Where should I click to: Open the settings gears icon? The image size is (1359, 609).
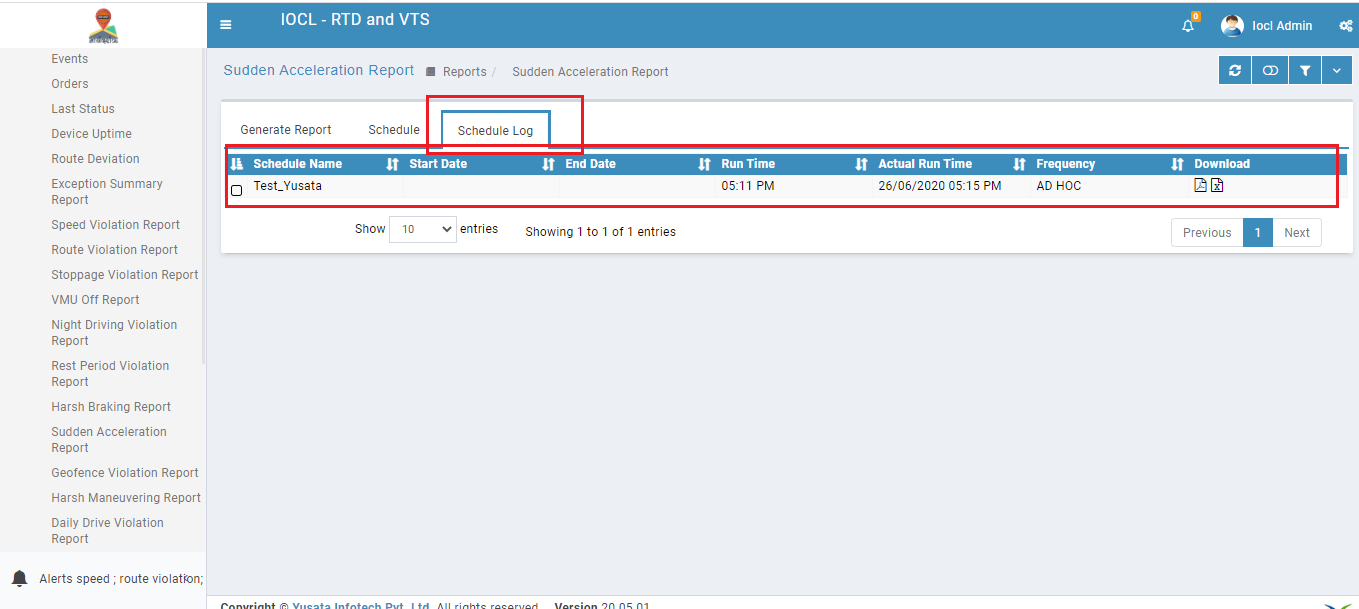[1345, 26]
